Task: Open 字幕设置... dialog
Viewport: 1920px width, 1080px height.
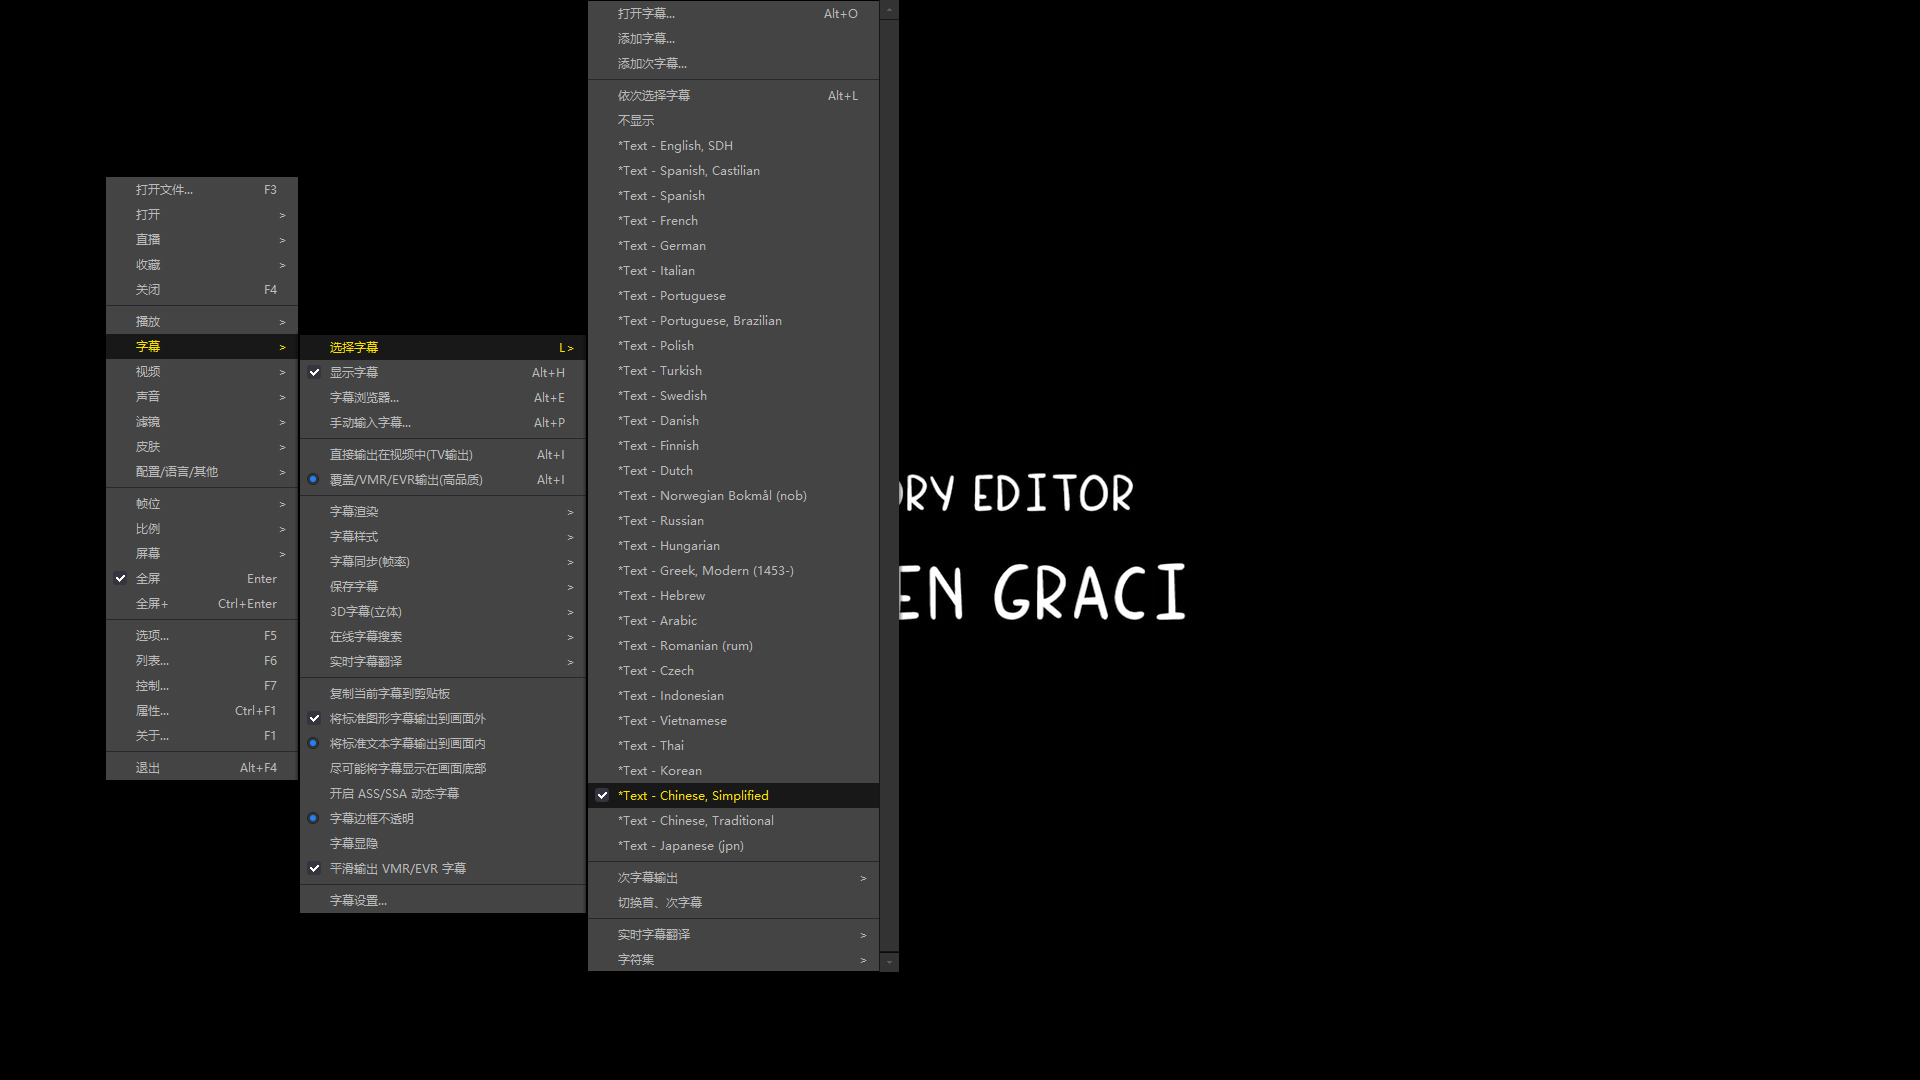Action: (x=443, y=901)
